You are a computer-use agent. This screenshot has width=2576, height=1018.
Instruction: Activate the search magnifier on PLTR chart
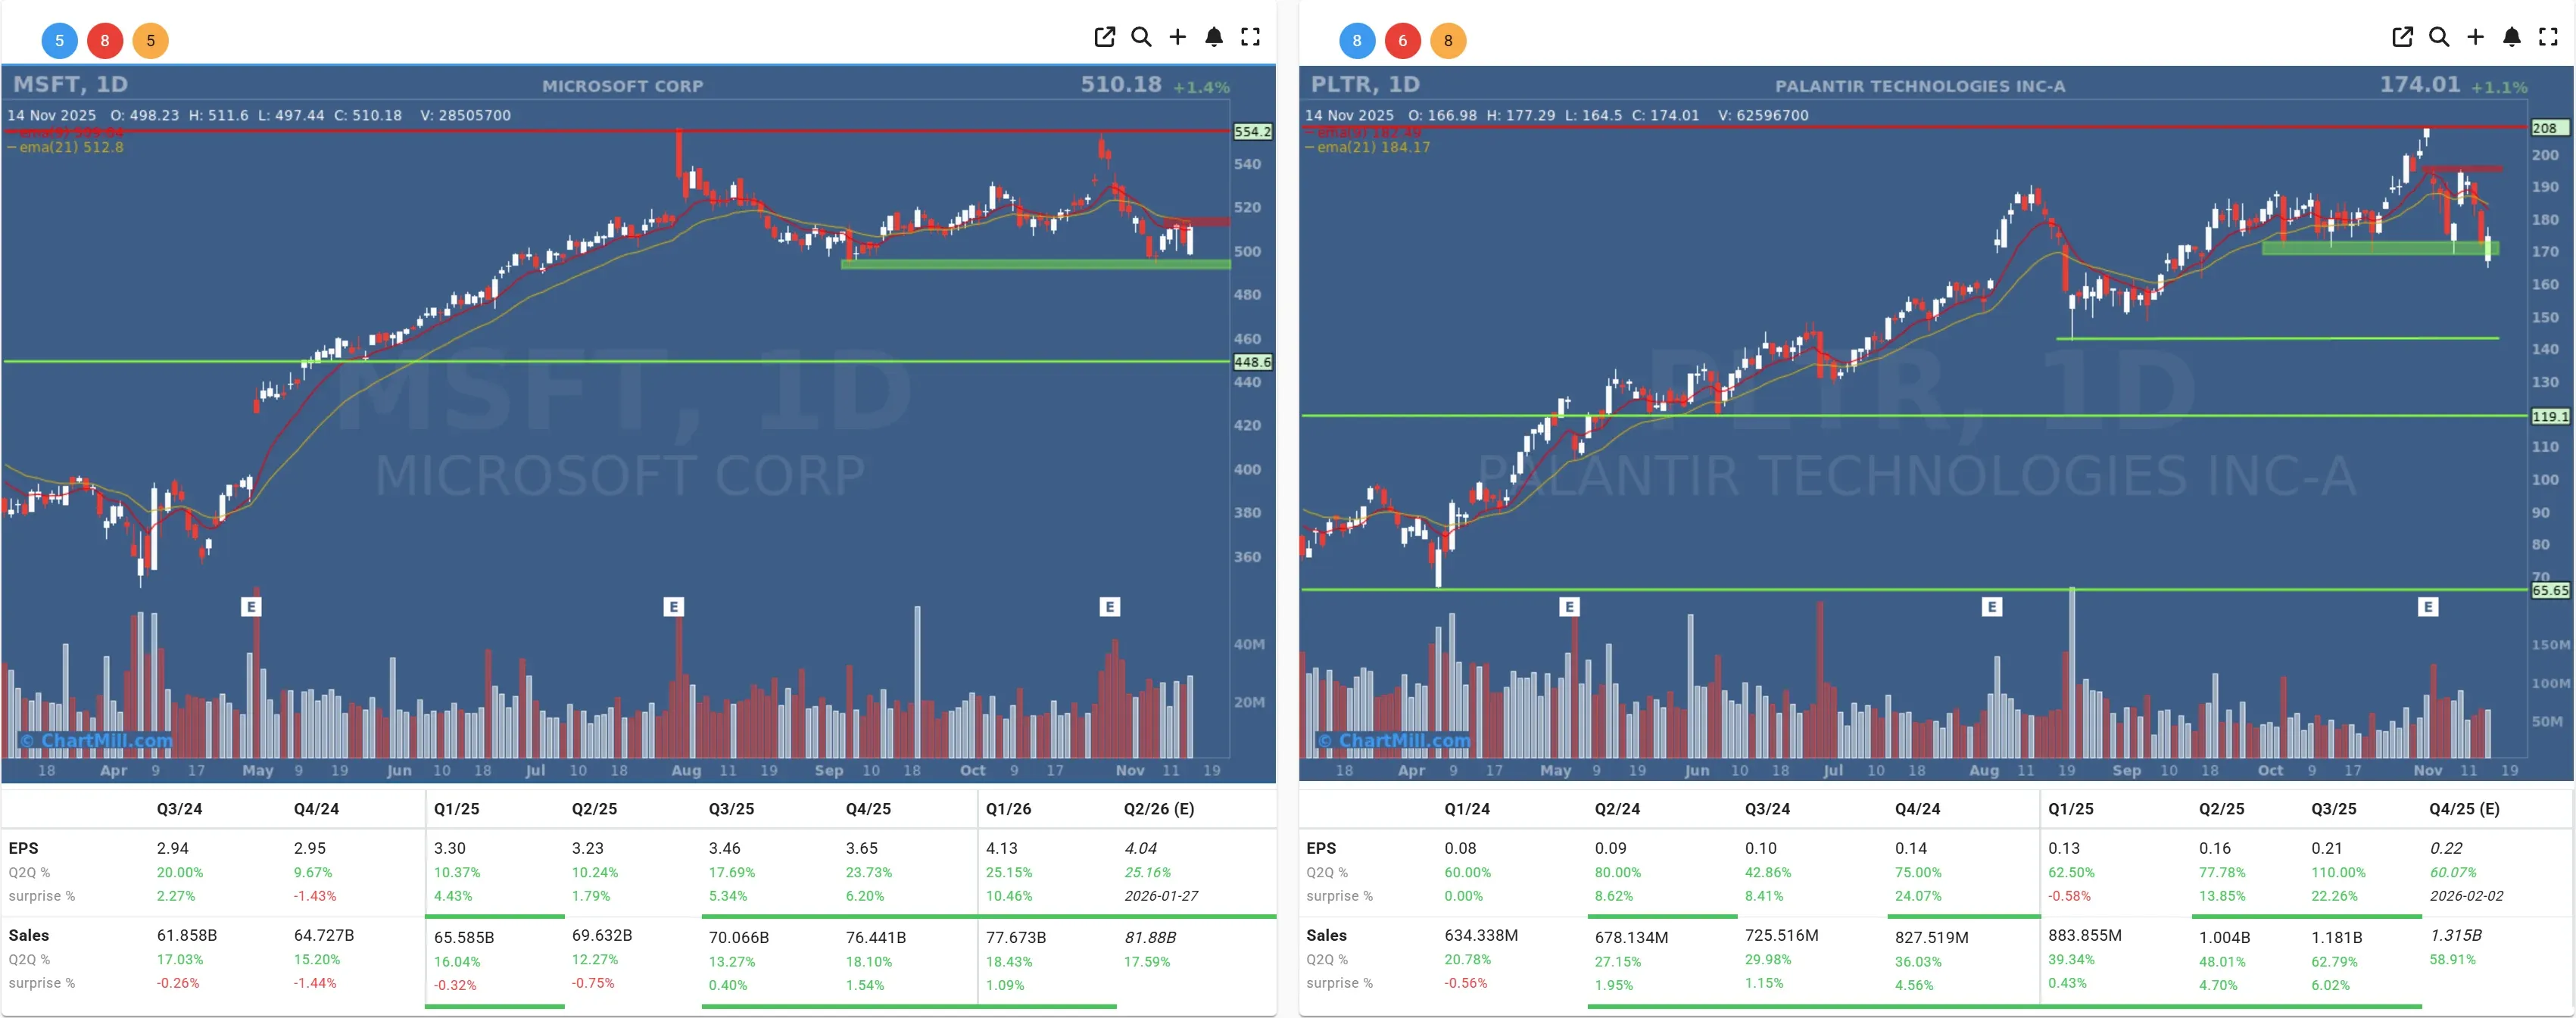pyautogui.click(x=2439, y=37)
